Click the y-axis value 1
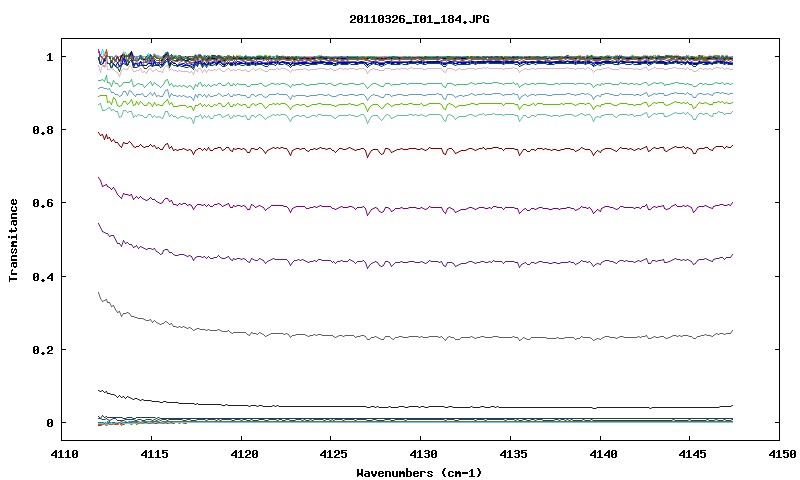This screenshot has height=480, width=800. click(x=49, y=57)
